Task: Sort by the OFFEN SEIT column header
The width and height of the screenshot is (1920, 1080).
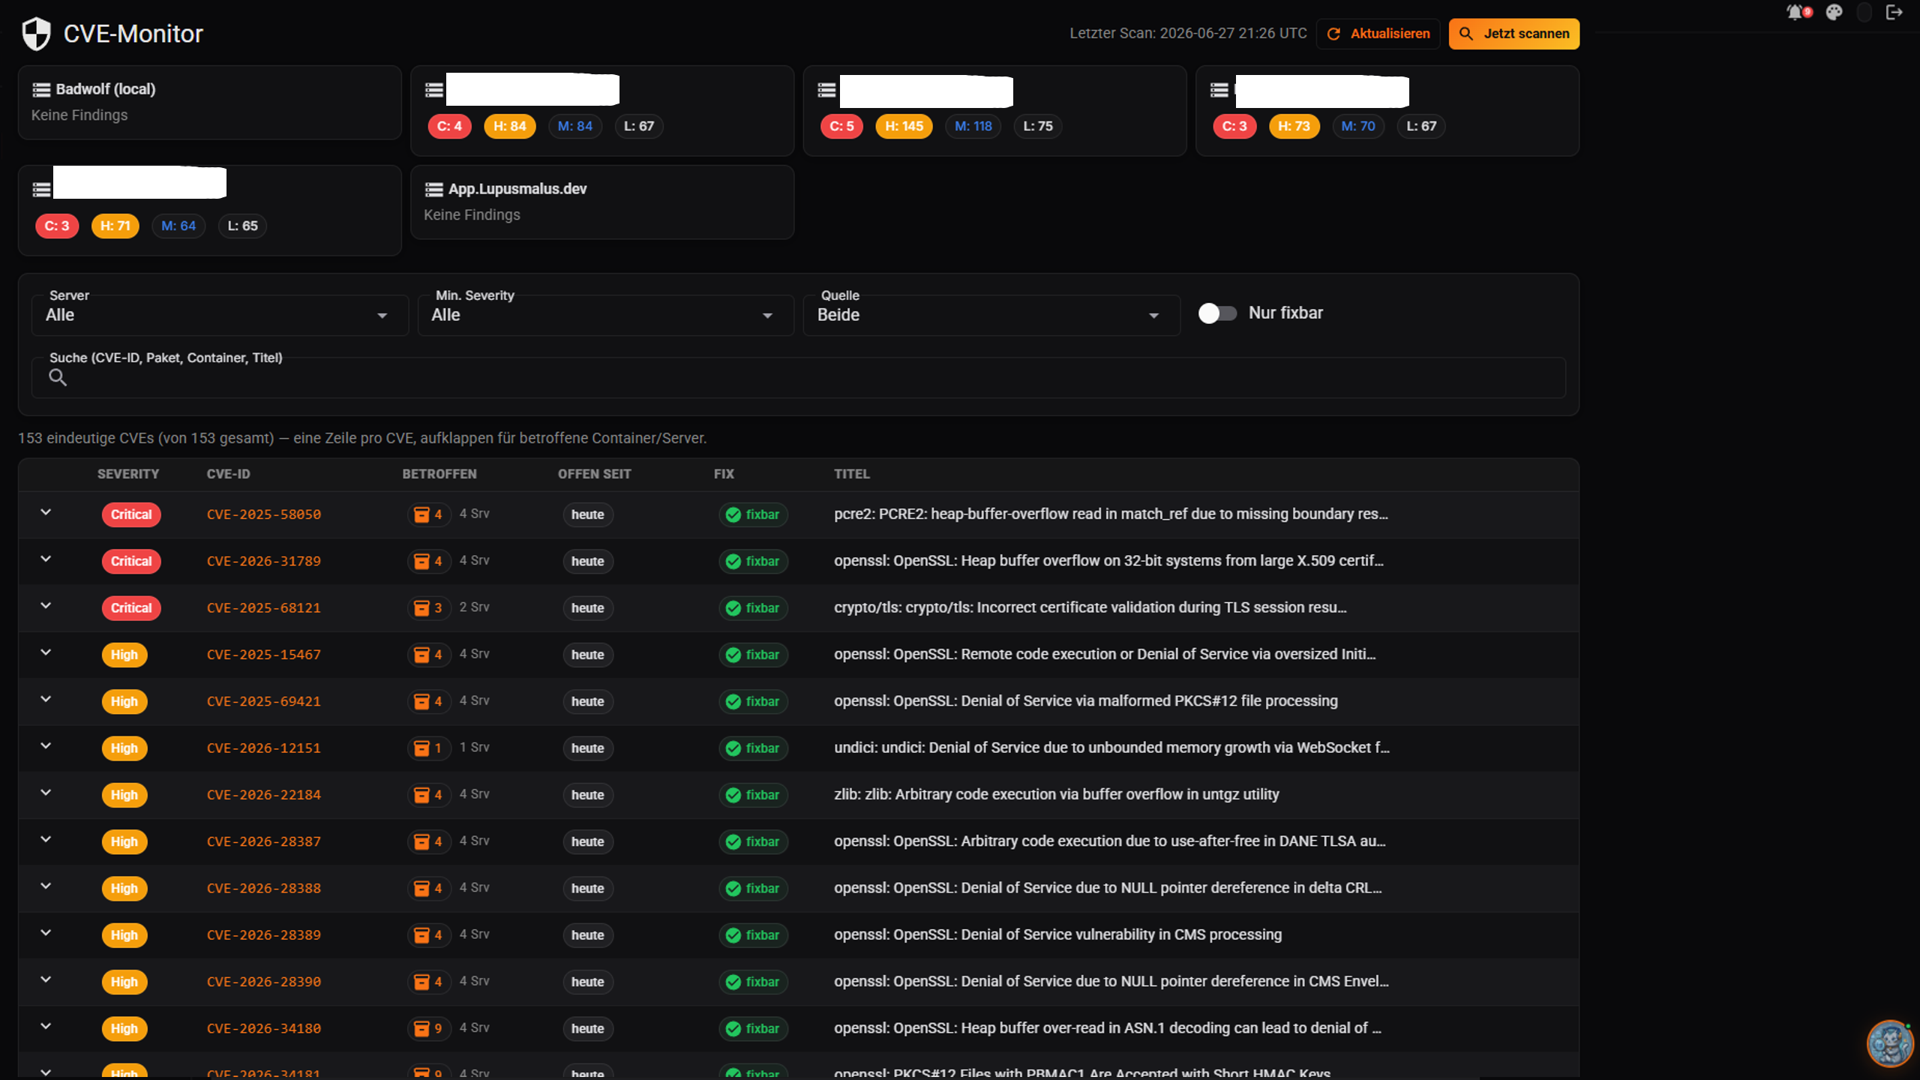Action: click(x=594, y=474)
